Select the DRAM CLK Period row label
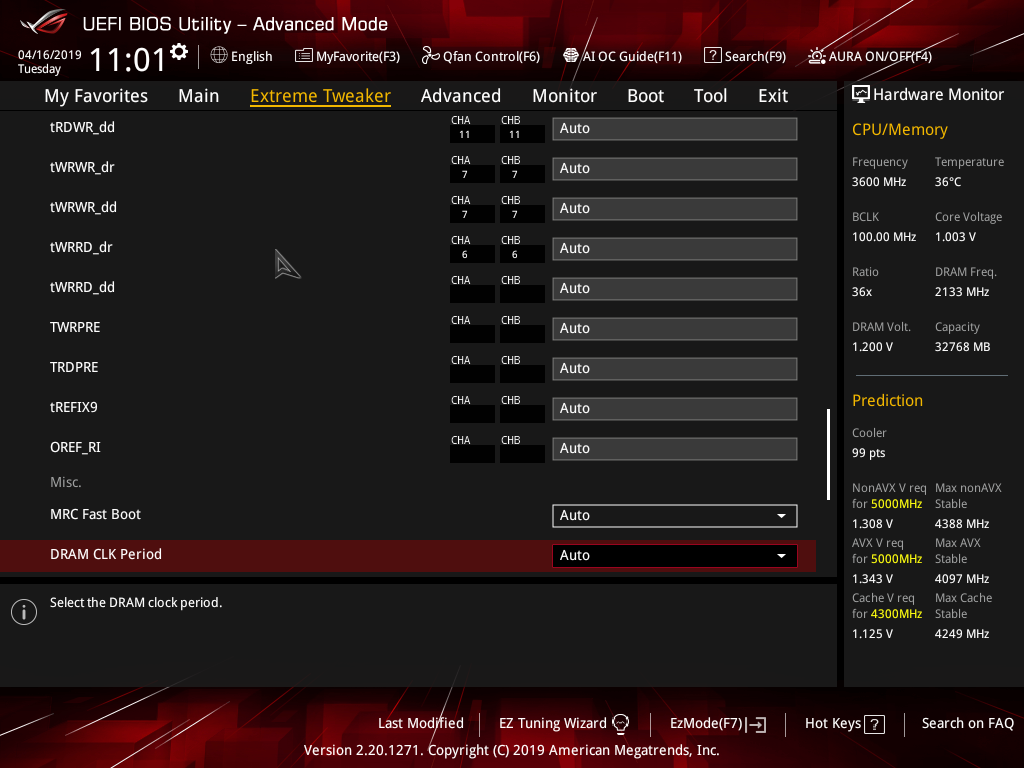Screen dimensions: 1024x768 pyautogui.click(x=106, y=554)
